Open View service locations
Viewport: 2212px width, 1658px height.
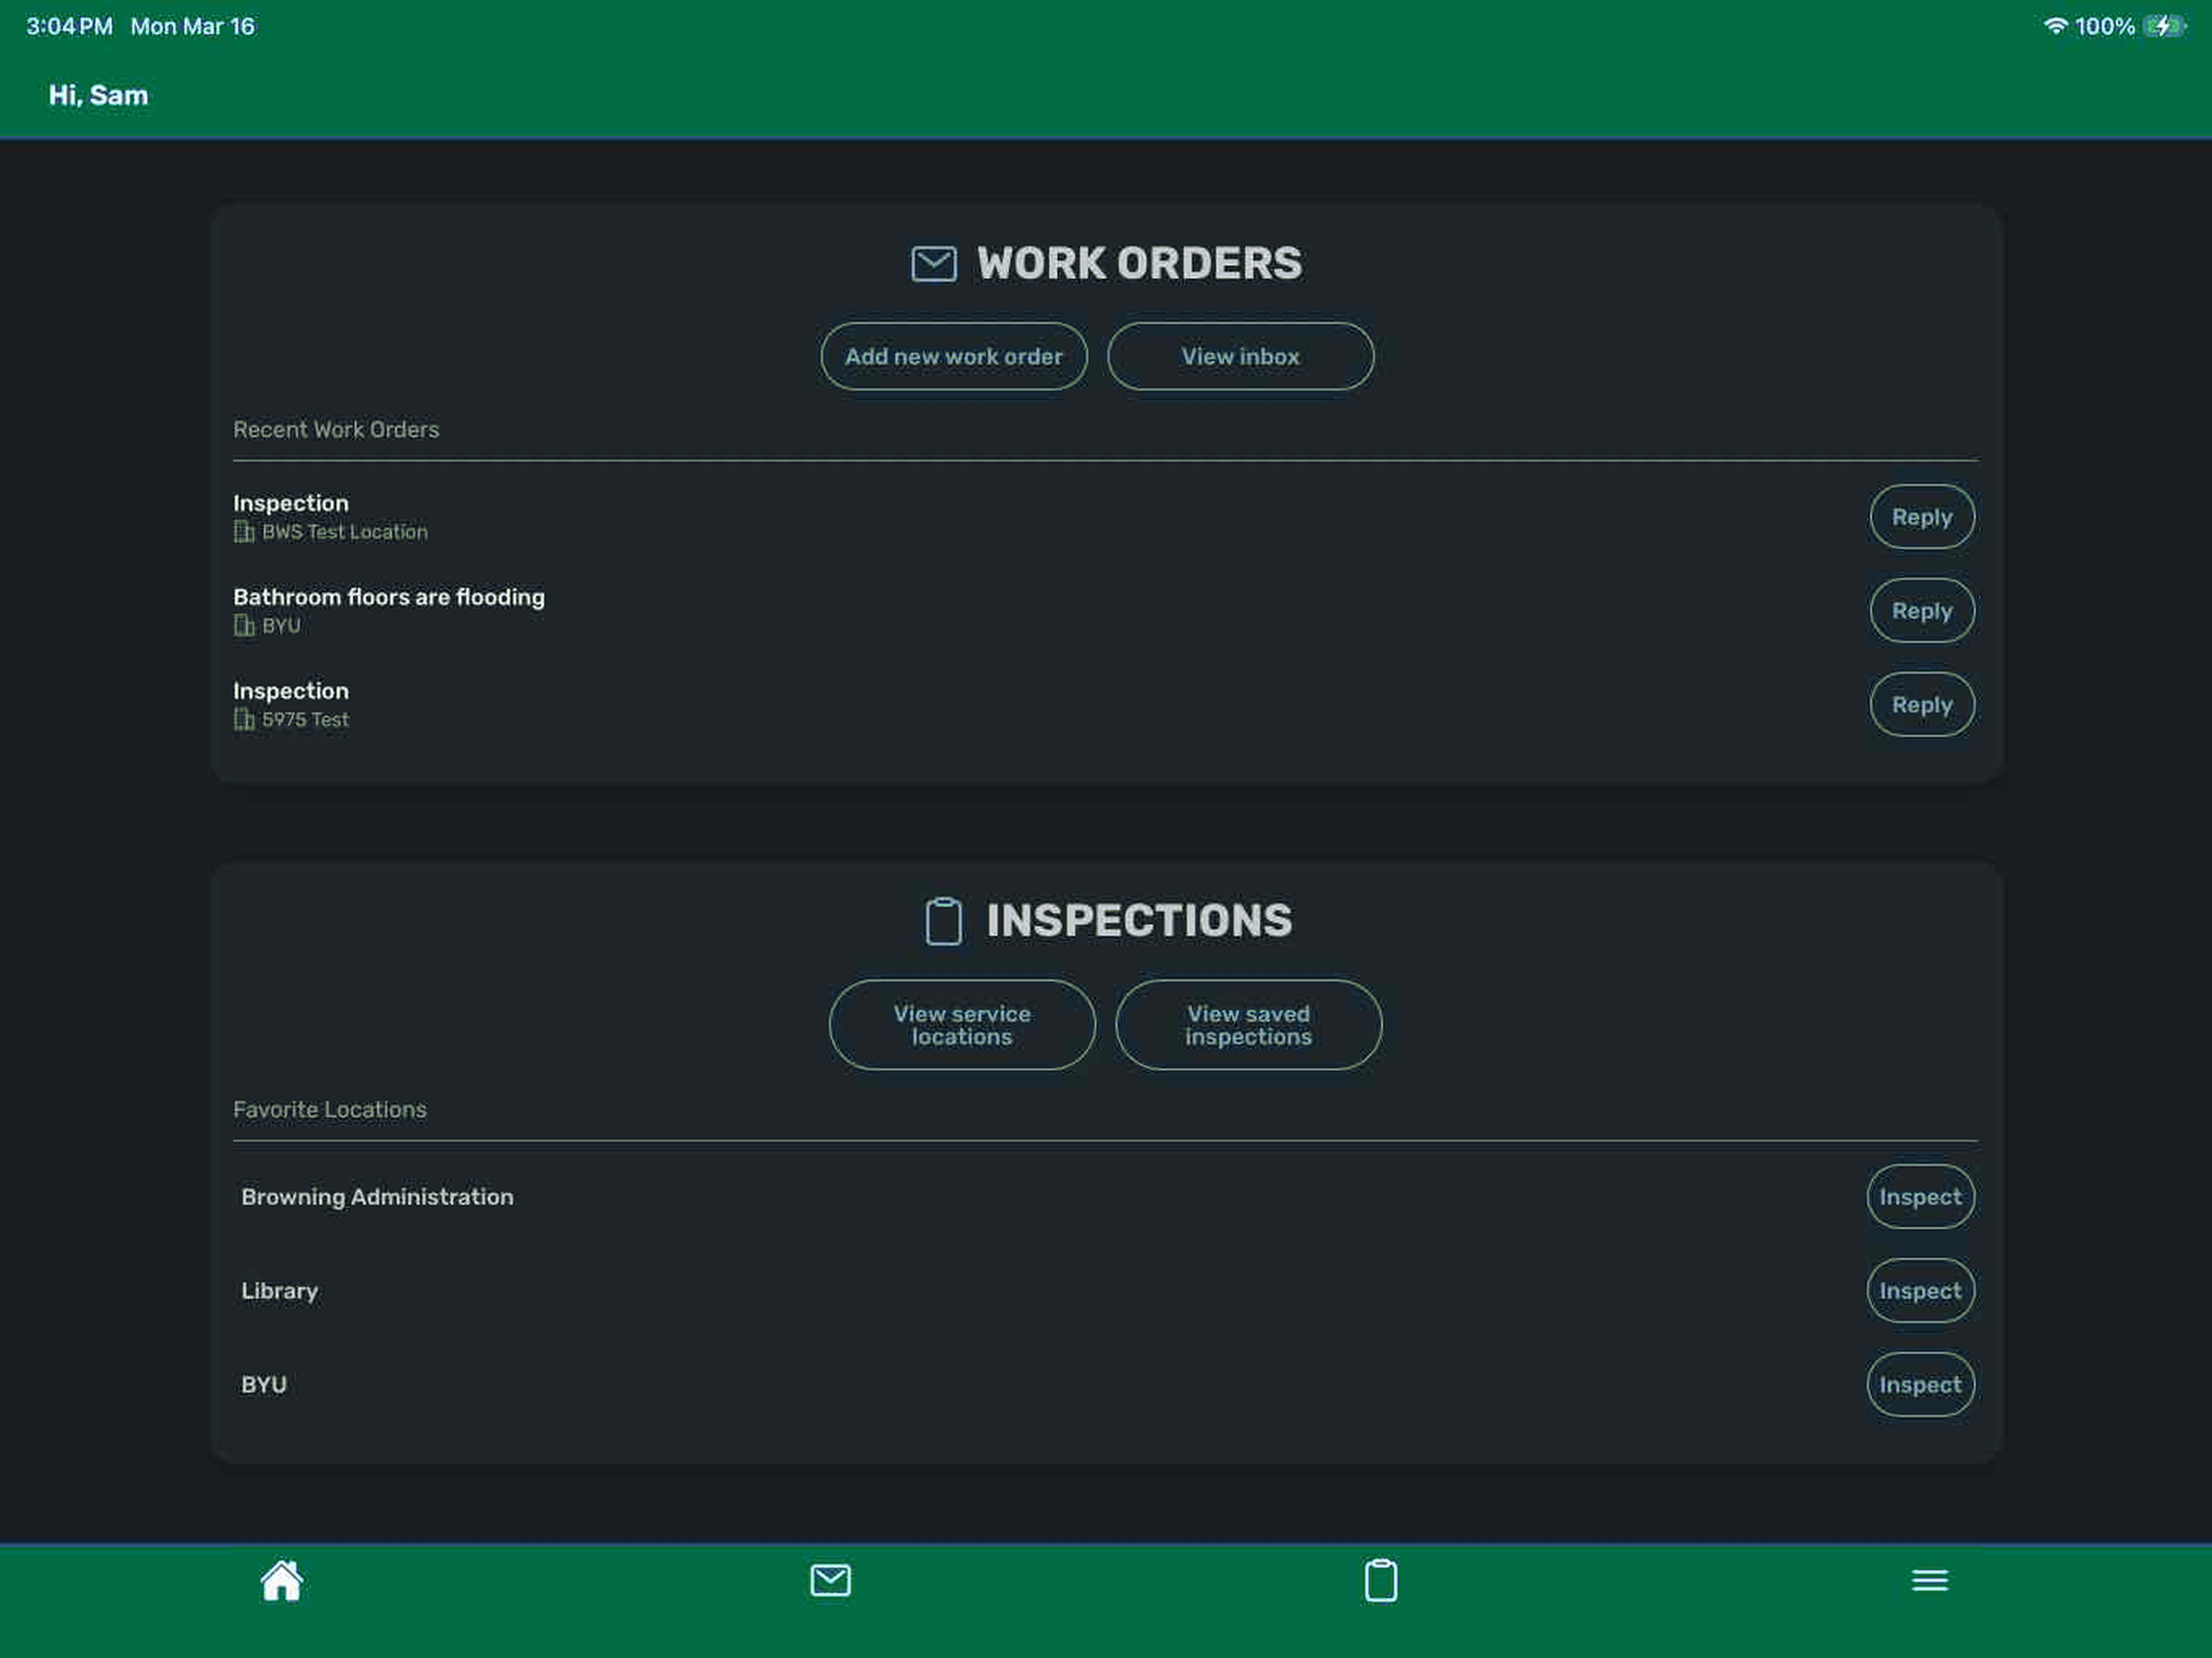[x=962, y=1025]
